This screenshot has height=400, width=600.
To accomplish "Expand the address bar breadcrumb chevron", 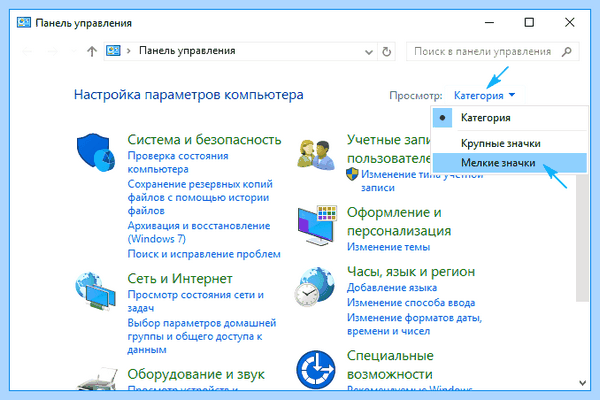I will (x=129, y=51).
